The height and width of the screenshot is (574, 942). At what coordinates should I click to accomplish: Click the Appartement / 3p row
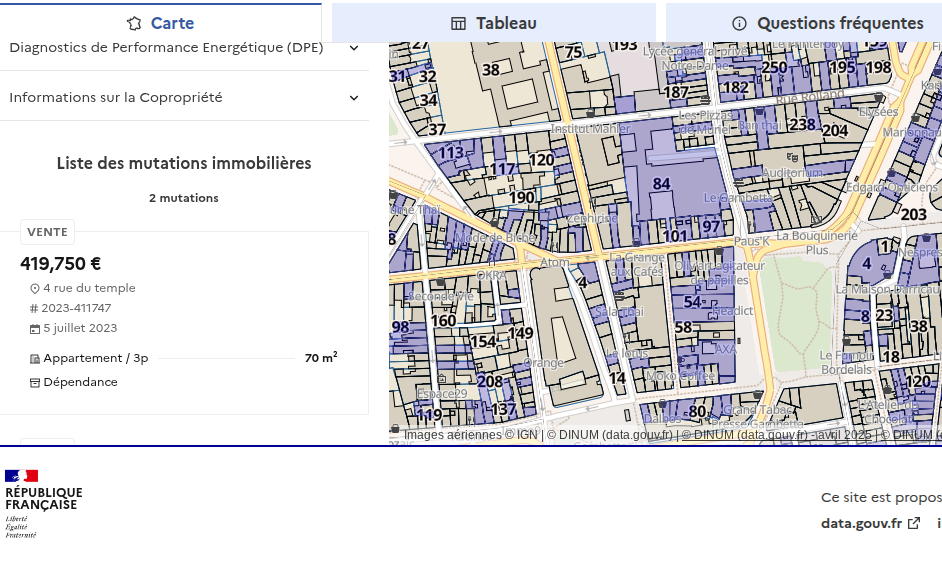pos(184,358)
